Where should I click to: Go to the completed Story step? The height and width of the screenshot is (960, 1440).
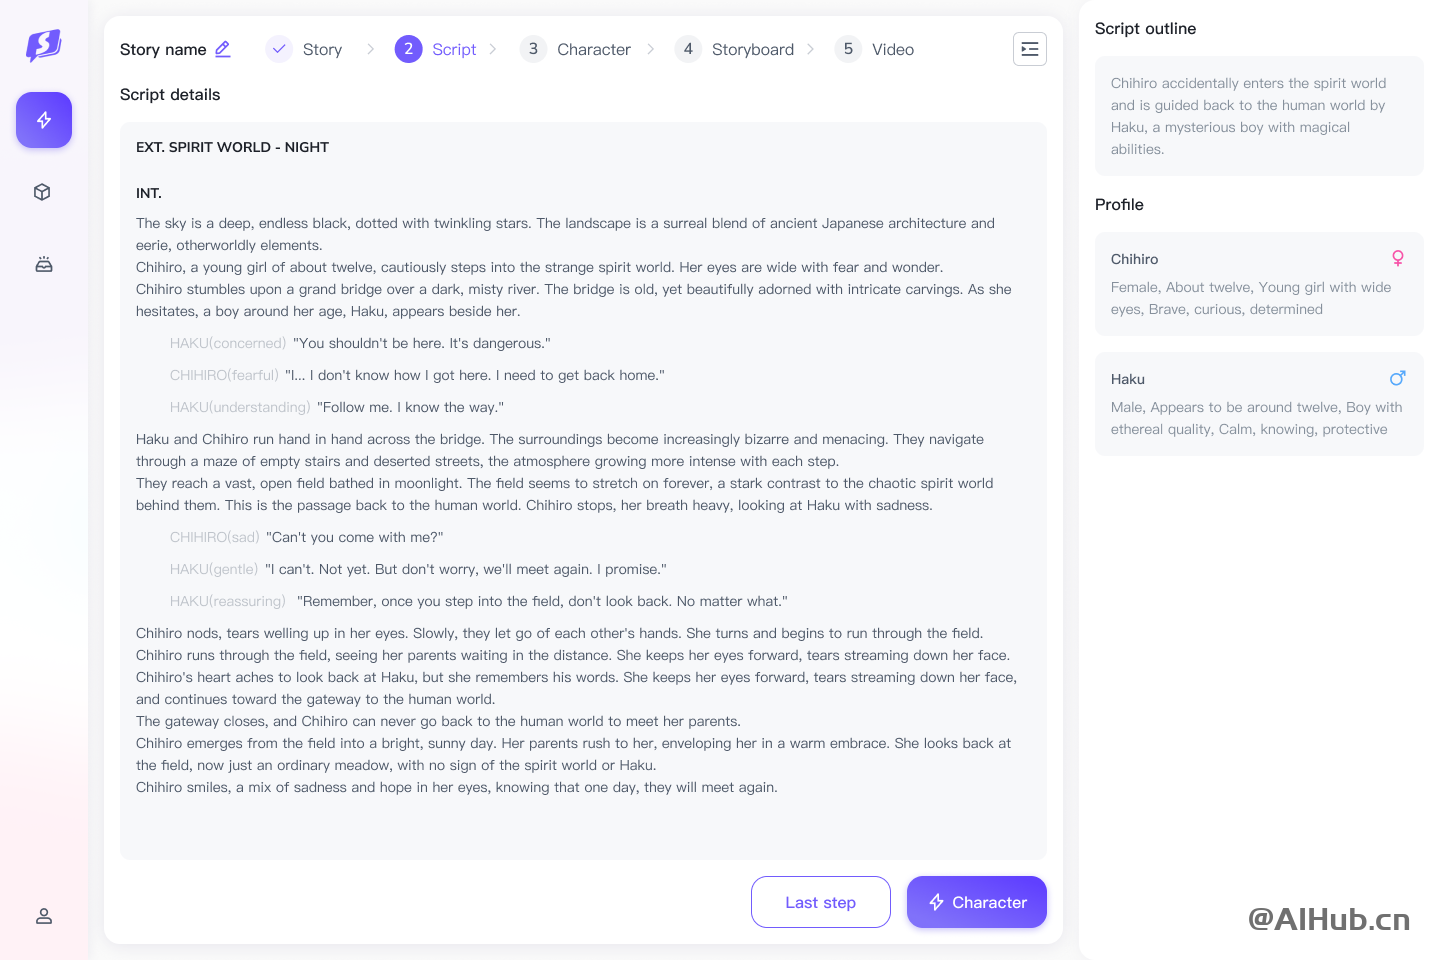(x=304, y=49)
